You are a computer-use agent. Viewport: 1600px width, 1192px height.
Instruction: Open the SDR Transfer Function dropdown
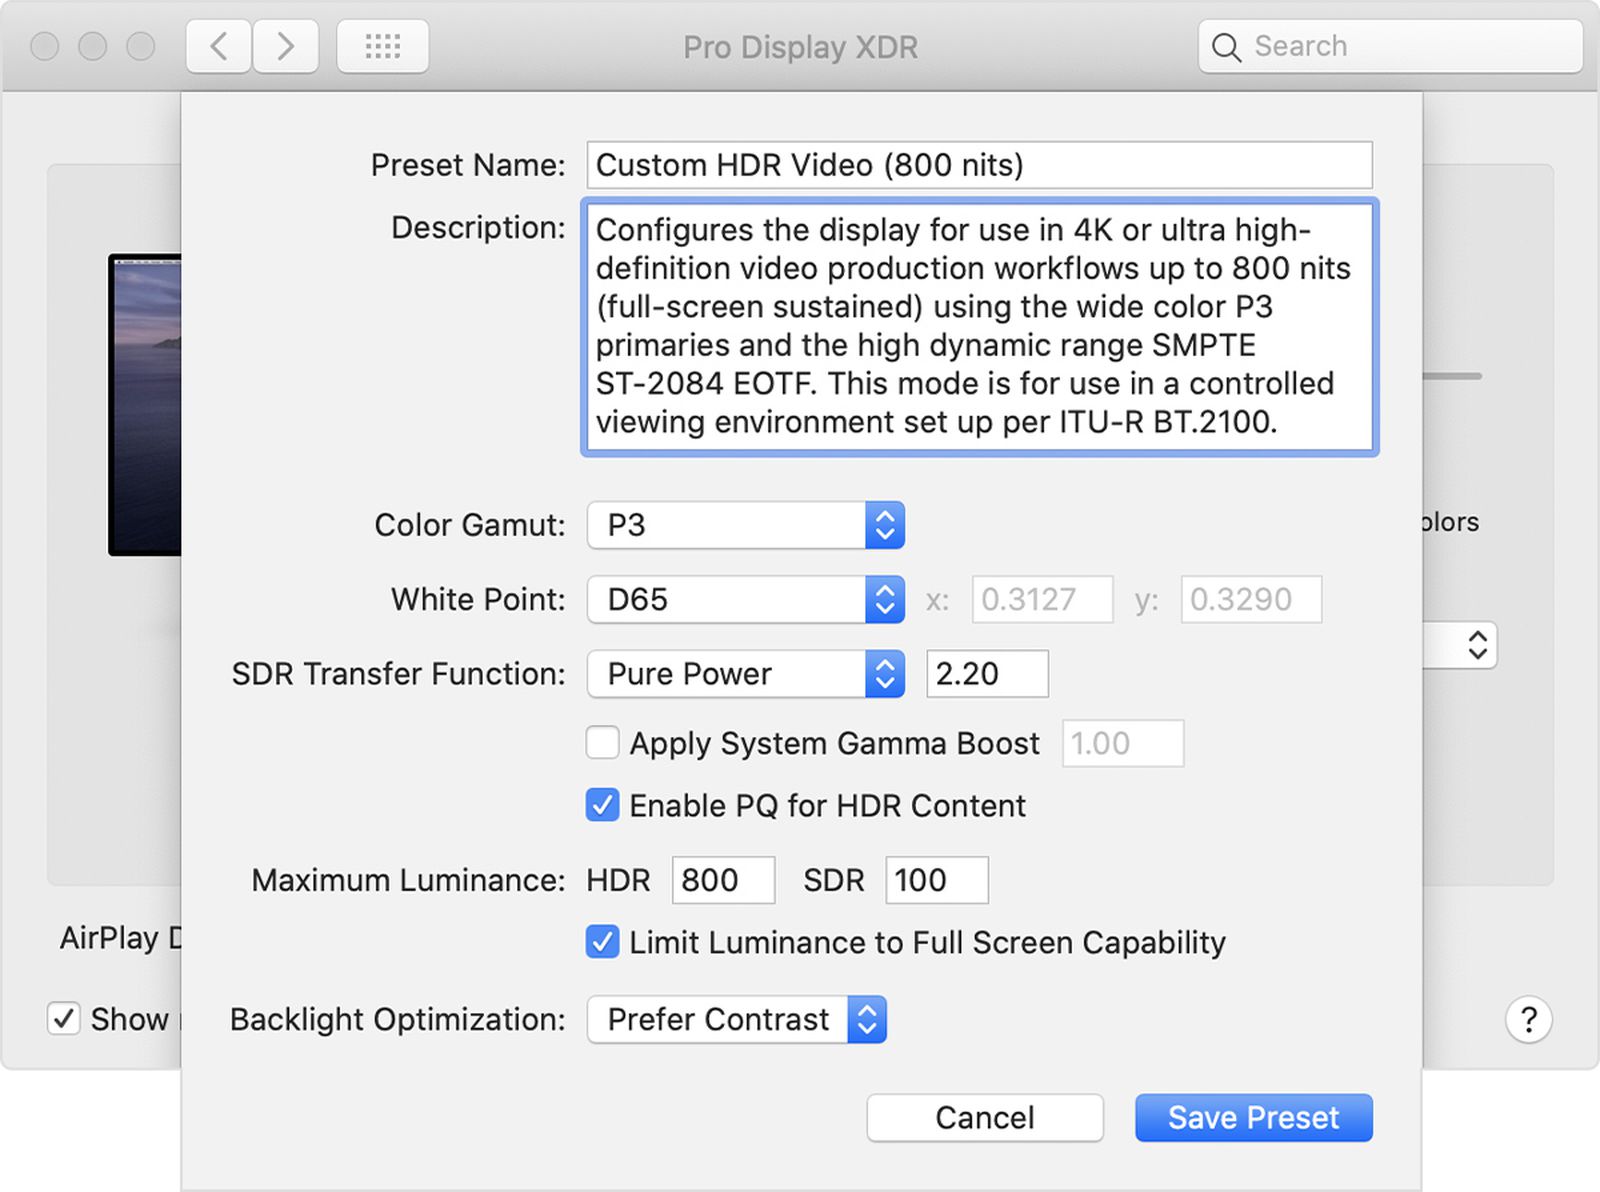pos(884,674)
